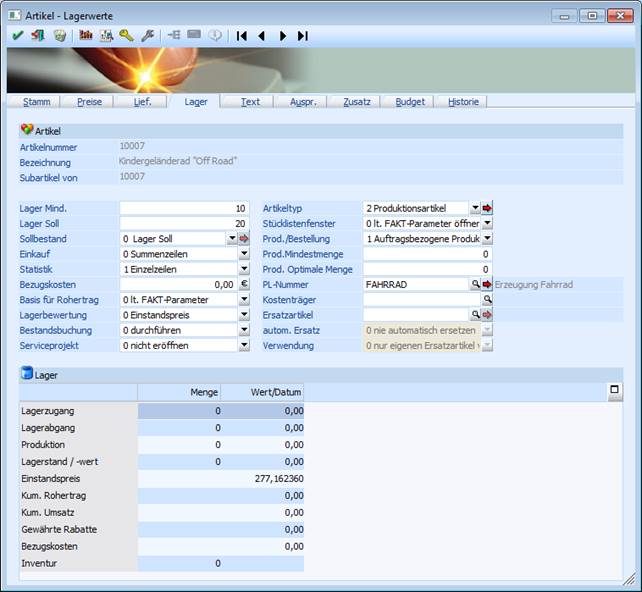Click the recycle bin delete icon
The image size is (642, 592).
tap(60, 35)
